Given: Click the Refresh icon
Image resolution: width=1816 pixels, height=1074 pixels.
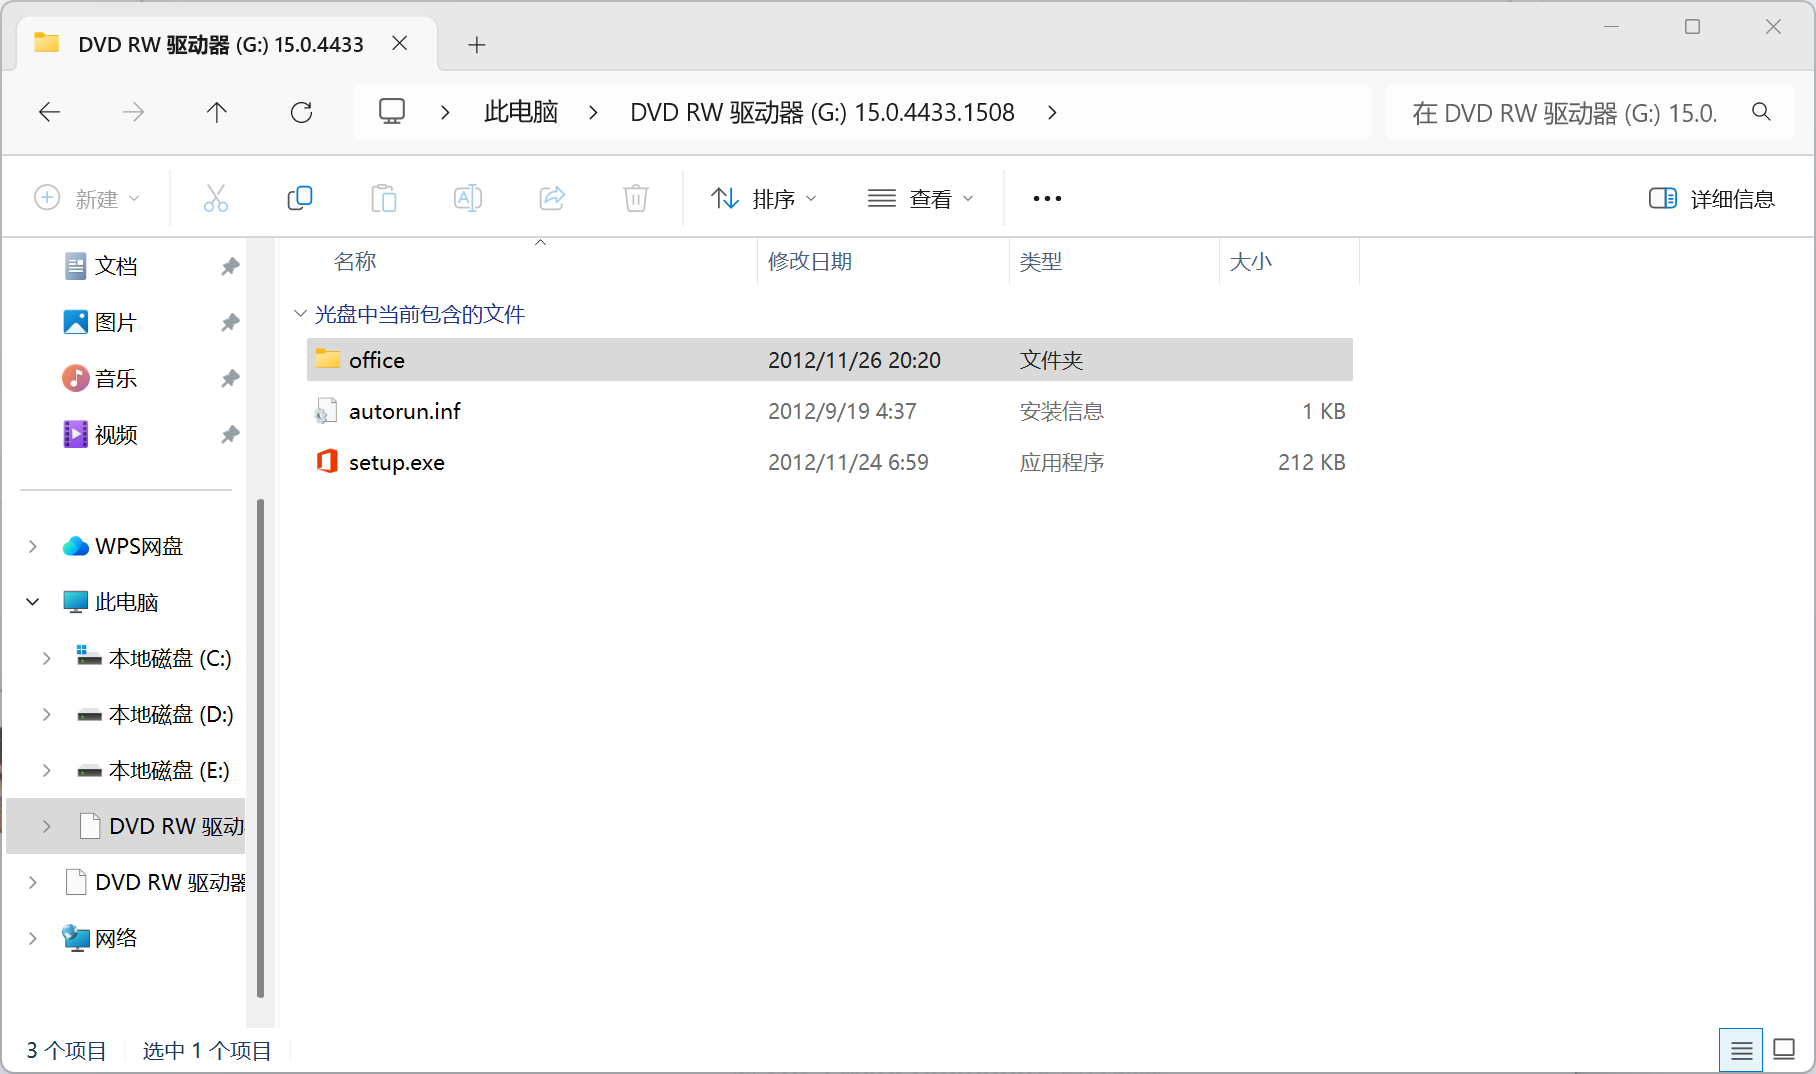Looking at the screenshot, I should click(x=301, y=112).
